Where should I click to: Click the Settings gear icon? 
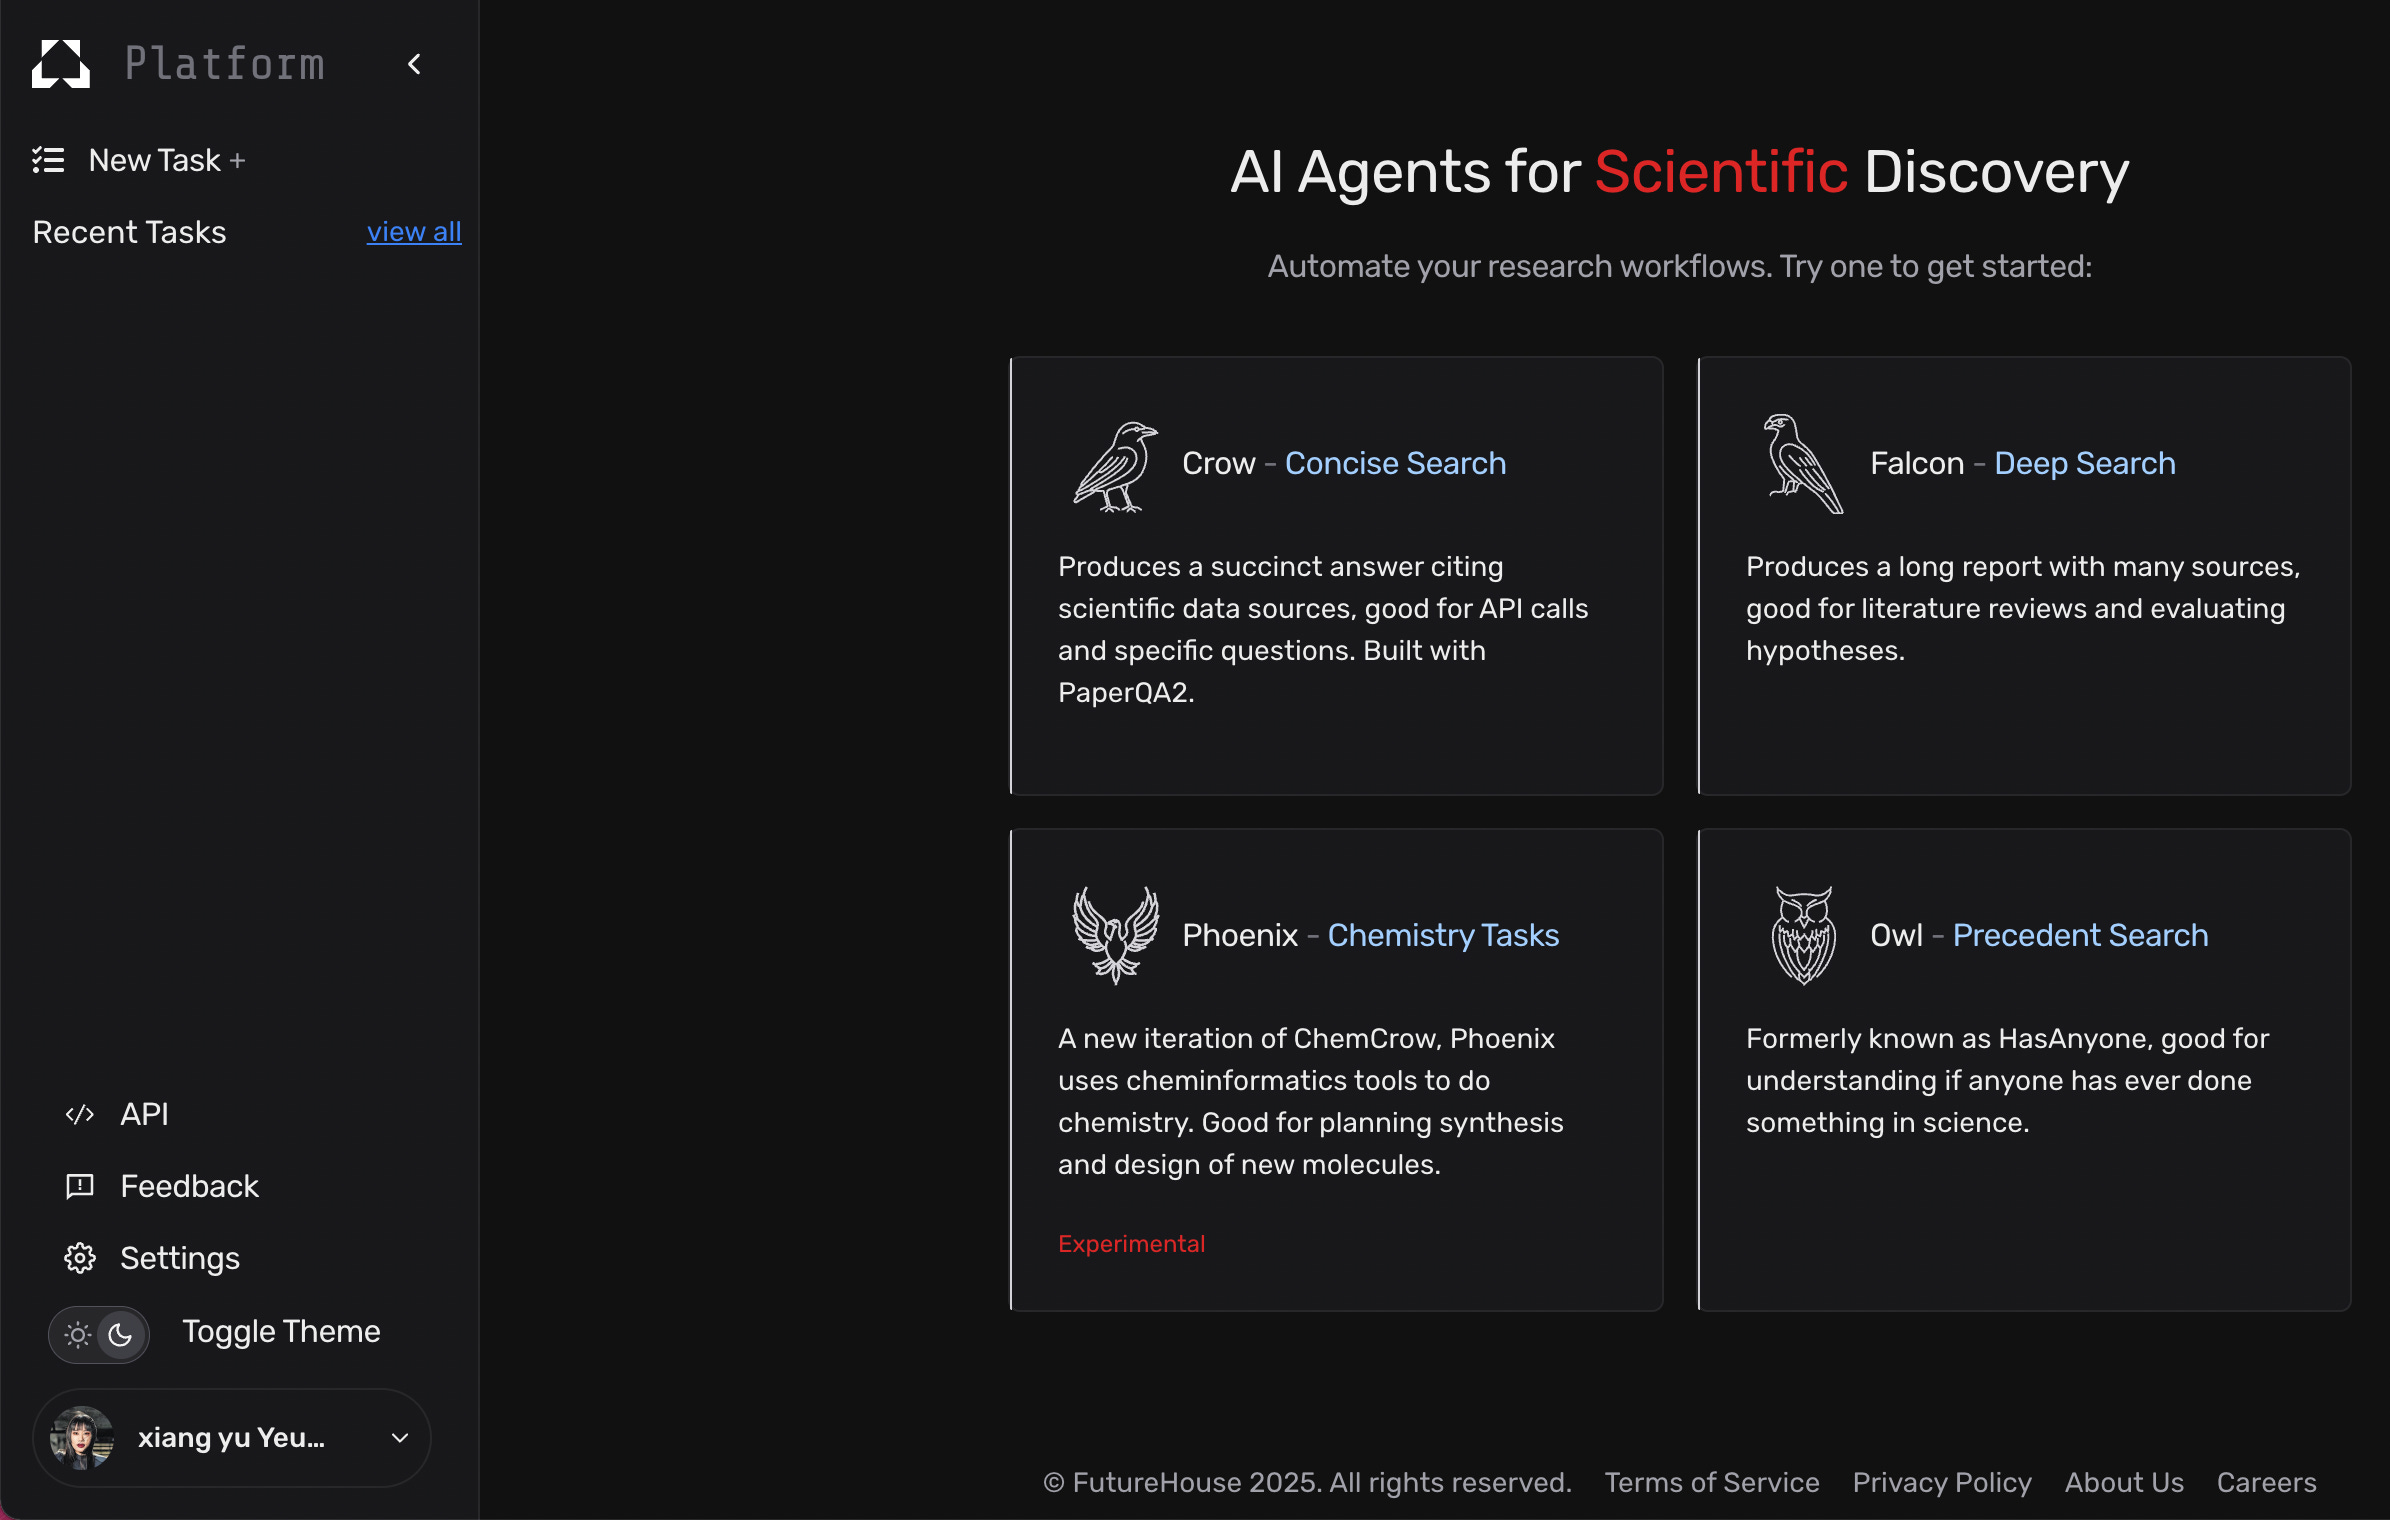tap(80, 1258)
